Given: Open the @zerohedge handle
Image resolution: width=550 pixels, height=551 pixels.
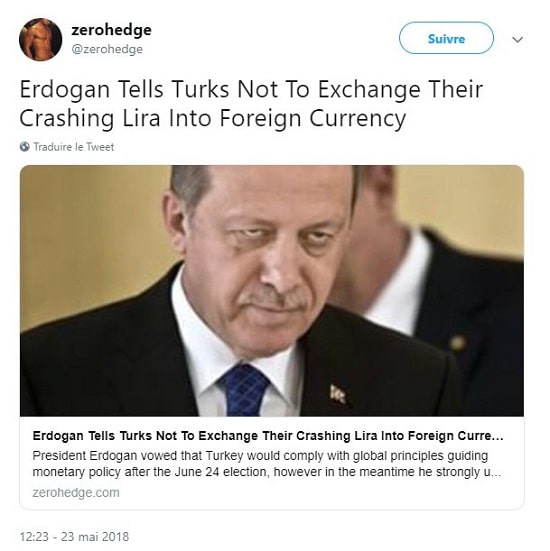Looking at the screenshot, I should [x=107, y=49].
